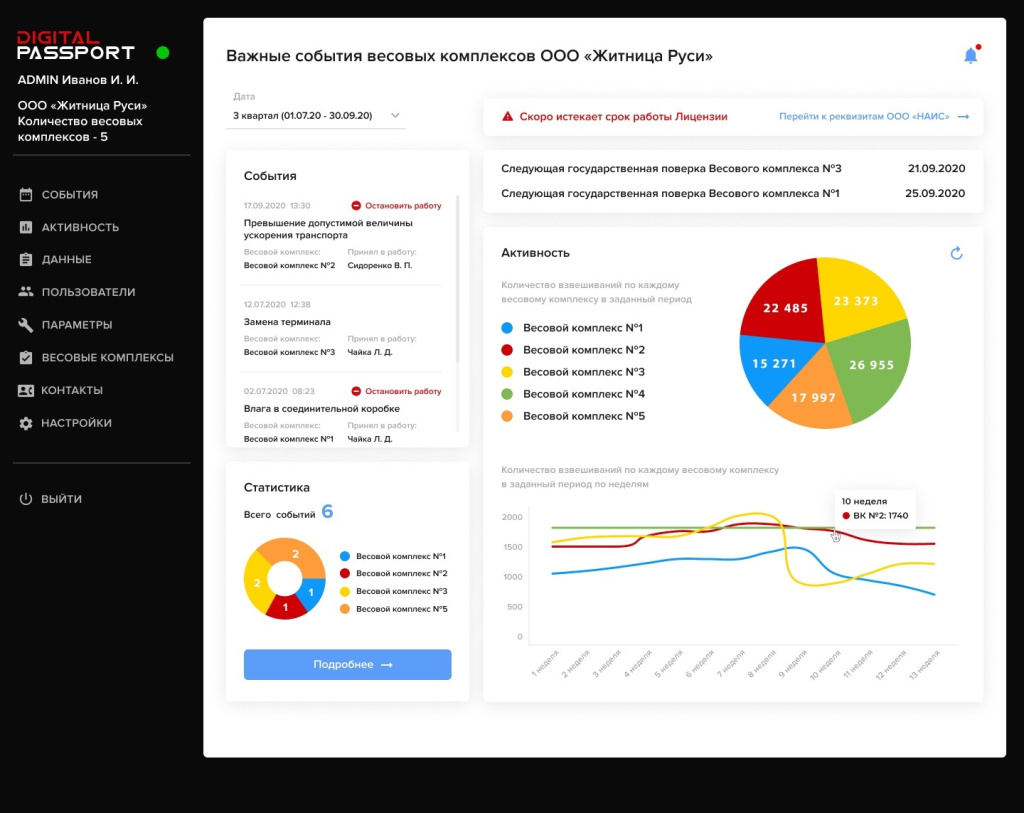Open Весовые комплексы in the sidebar
The width and height of the screenshot is (1024, 813).
(107, 357)
